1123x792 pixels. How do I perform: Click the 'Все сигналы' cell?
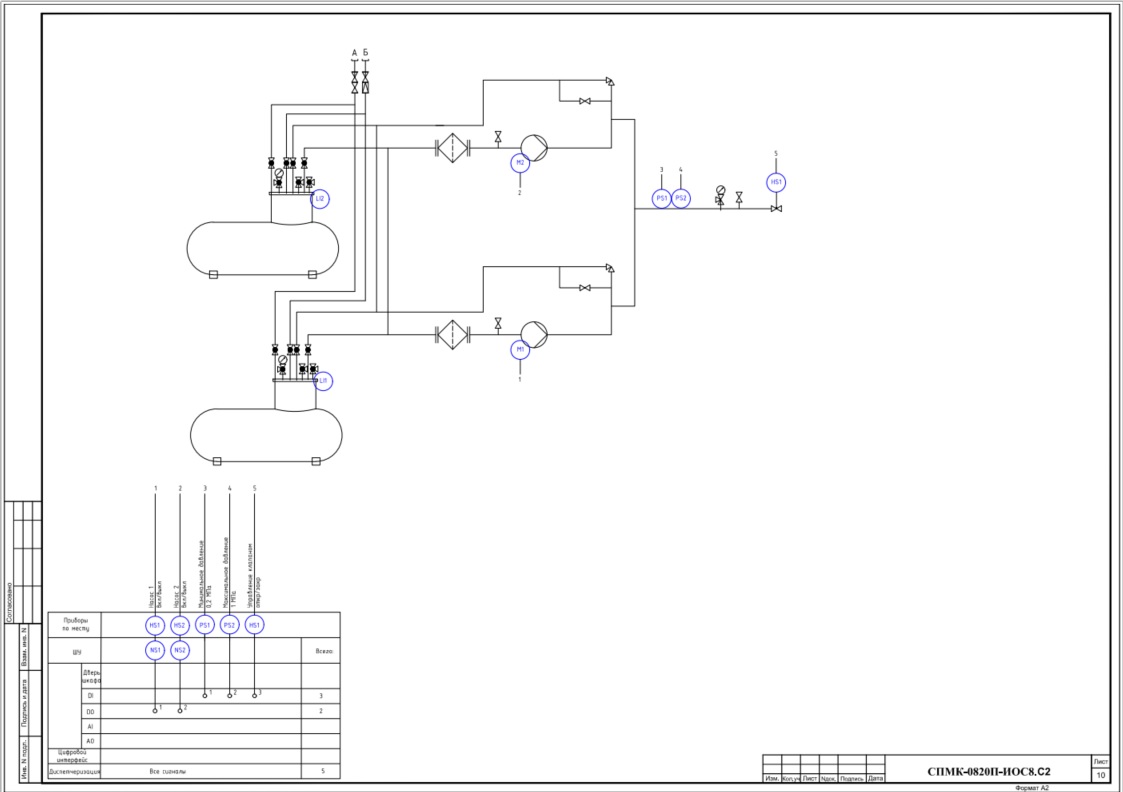click(x=168, y=772)
